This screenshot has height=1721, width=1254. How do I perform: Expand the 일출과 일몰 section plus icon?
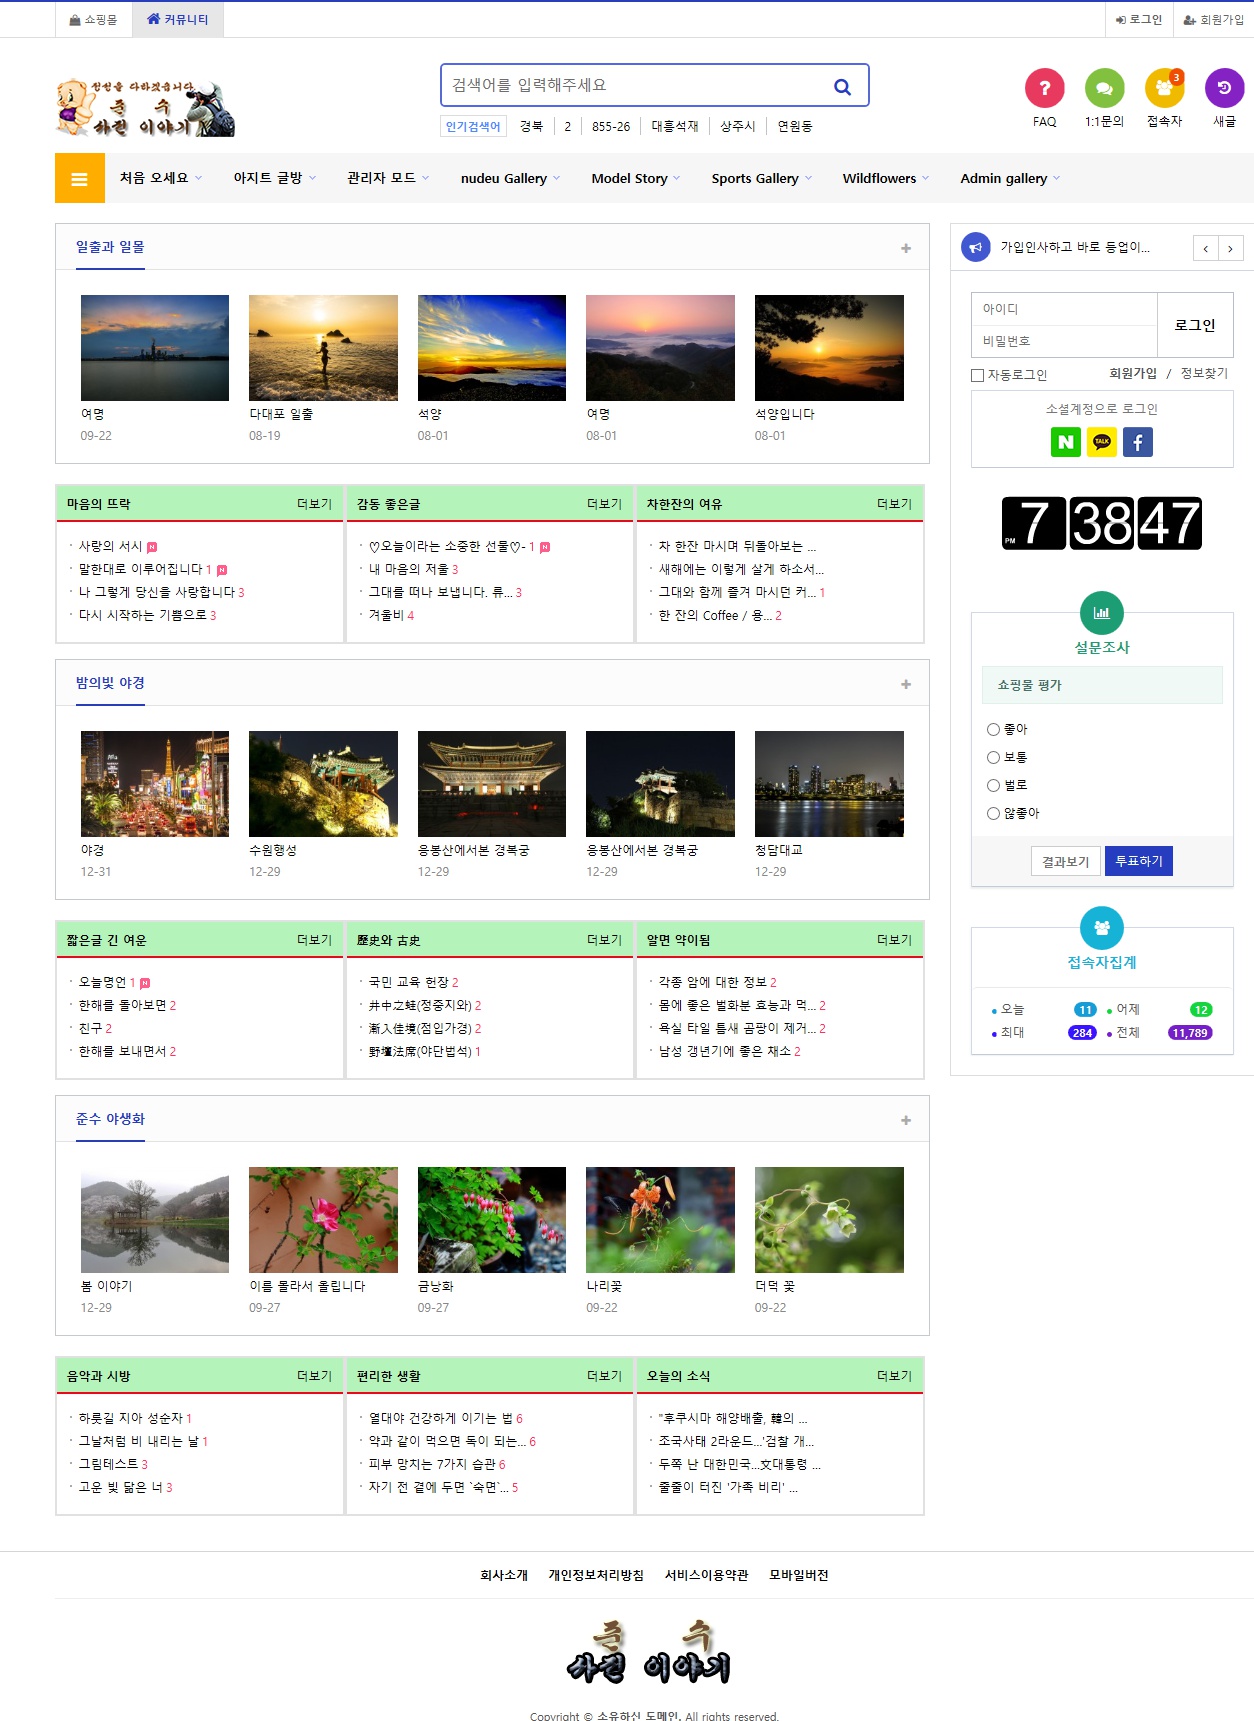[906, 248]
